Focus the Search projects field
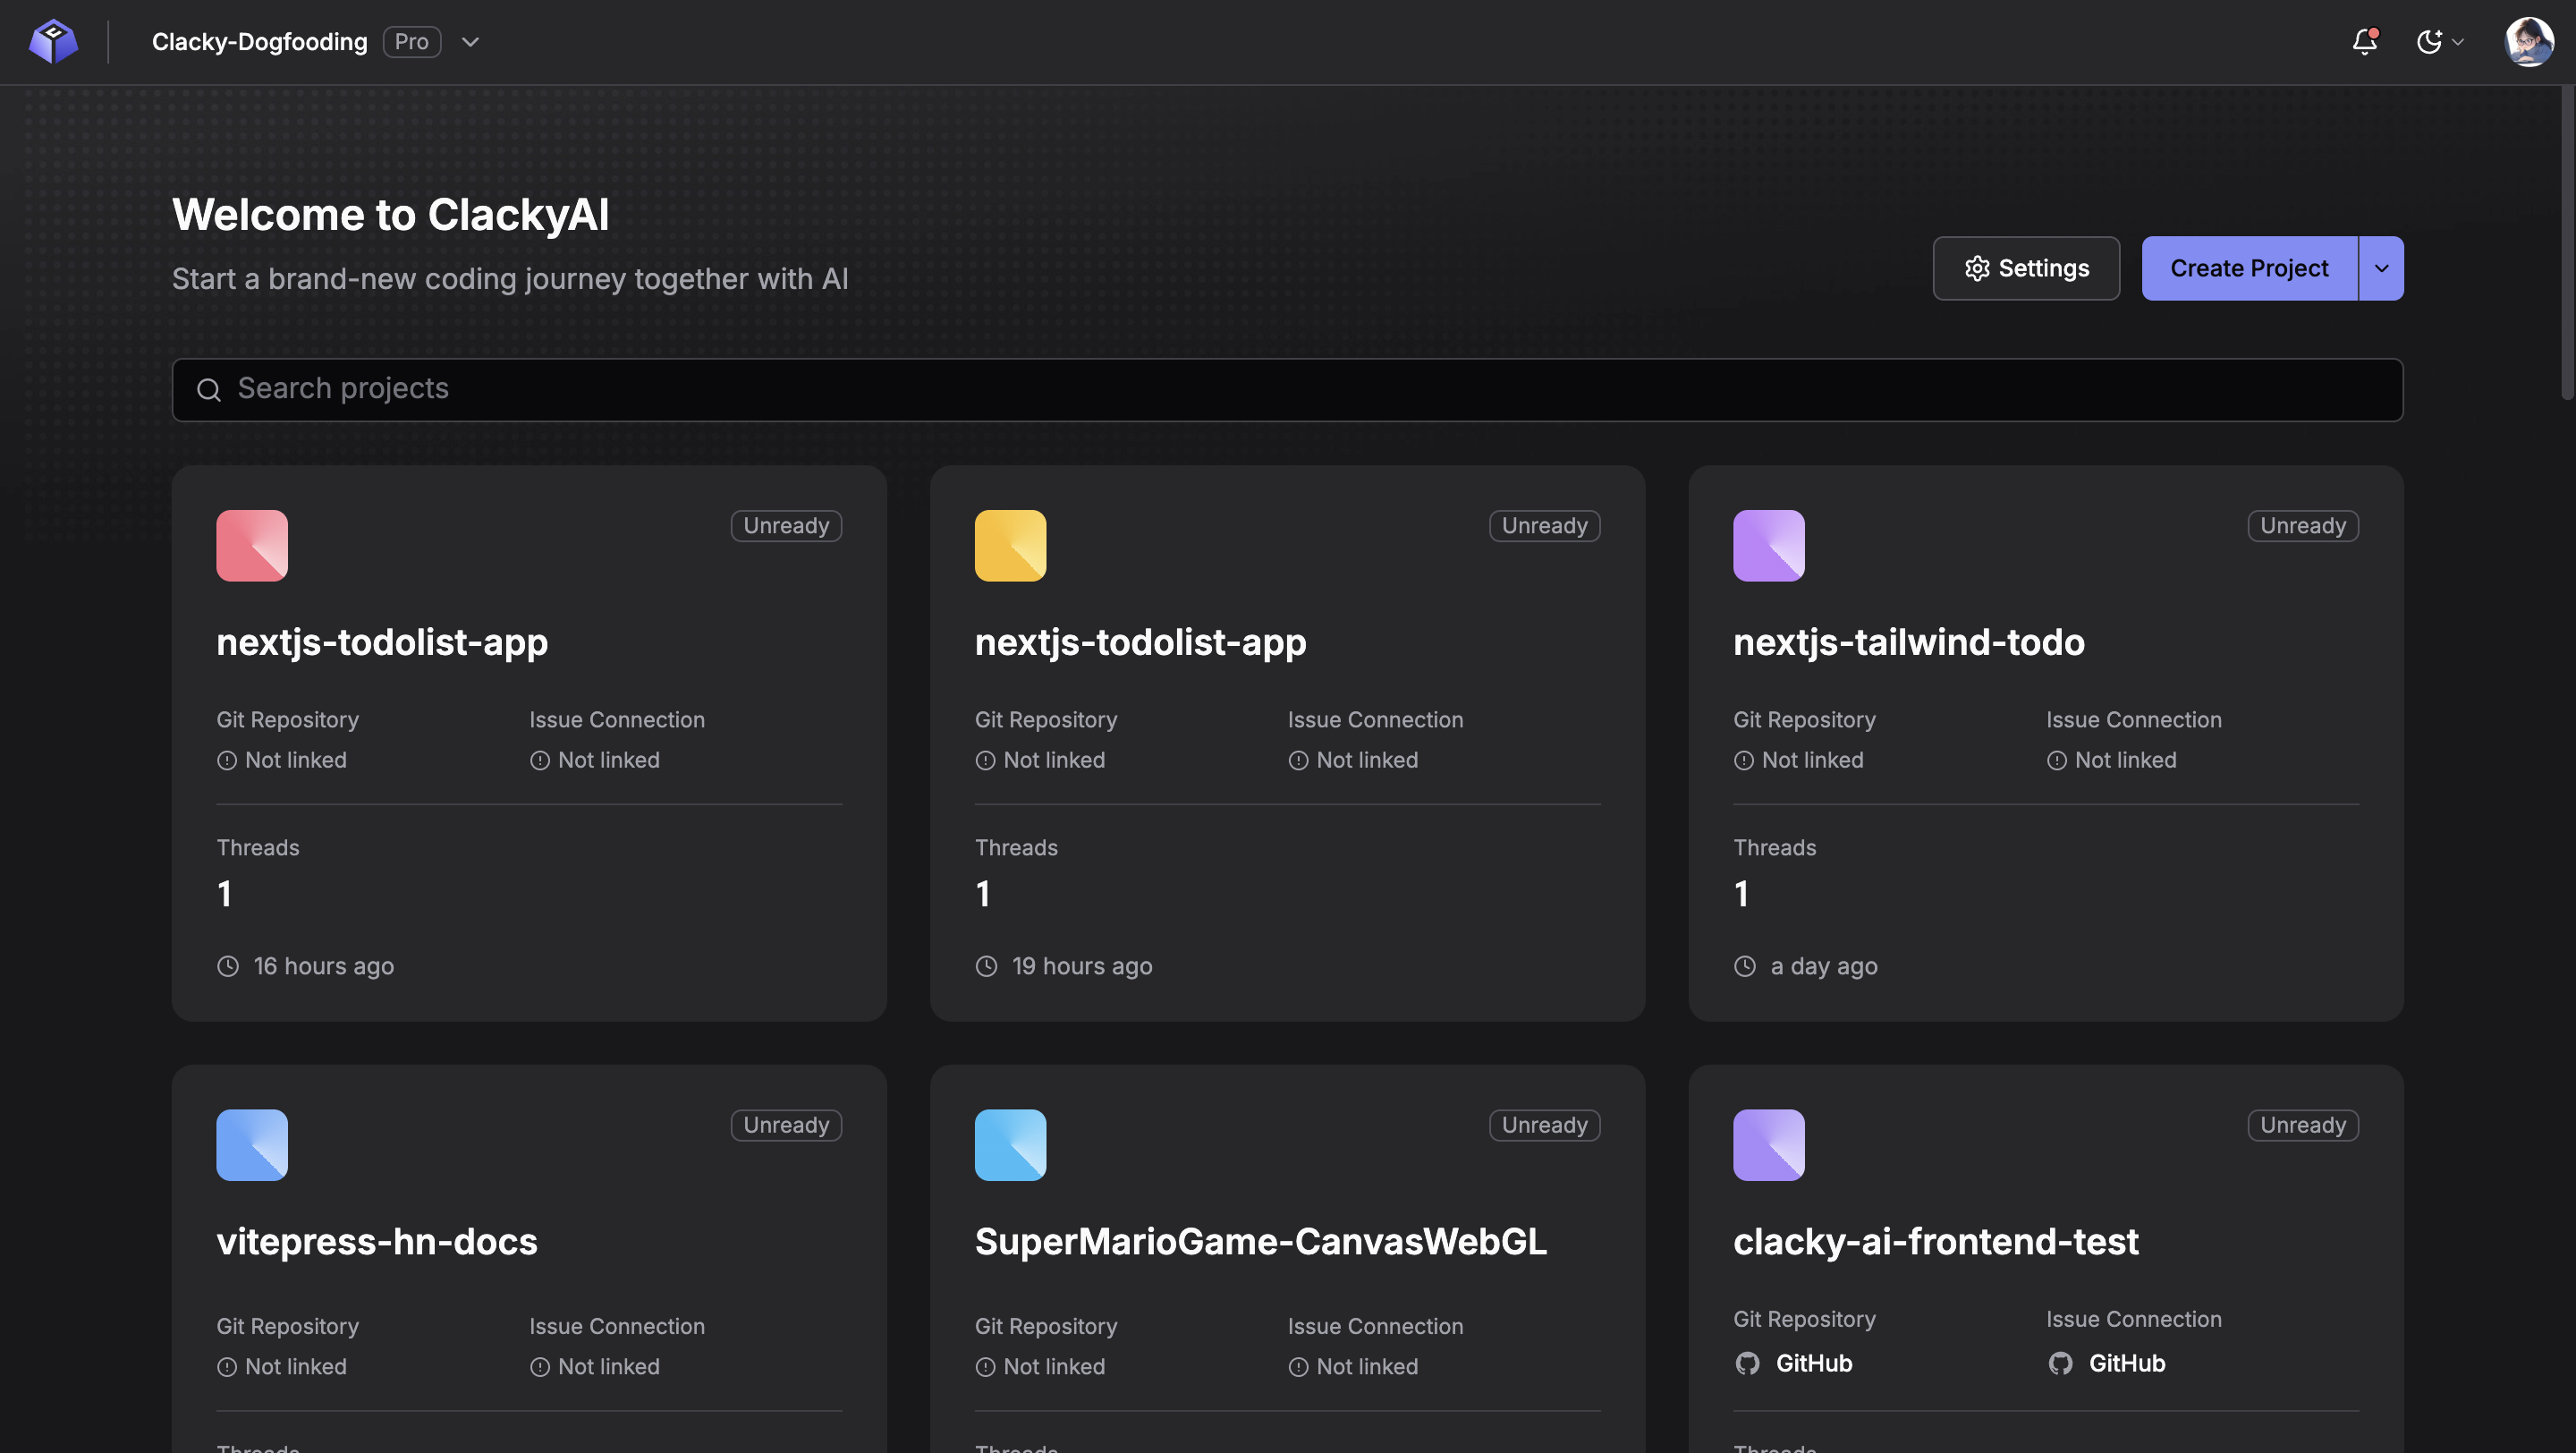 [1287, 389]
